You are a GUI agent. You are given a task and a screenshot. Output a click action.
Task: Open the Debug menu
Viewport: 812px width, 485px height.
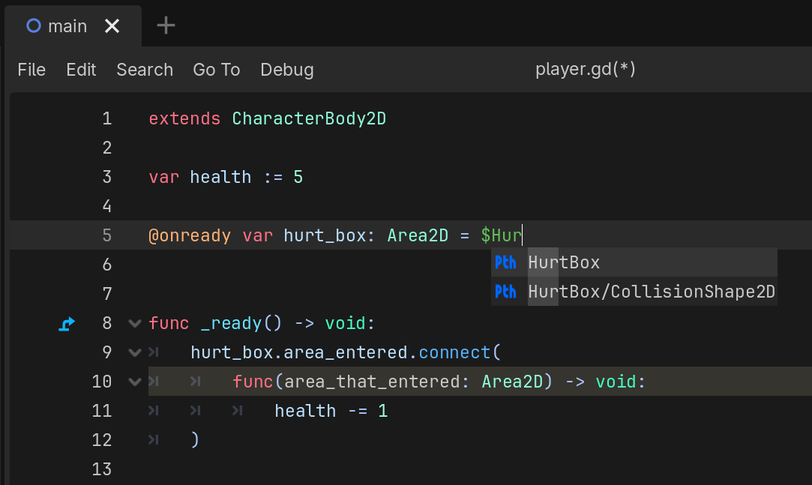click(287, 69)
